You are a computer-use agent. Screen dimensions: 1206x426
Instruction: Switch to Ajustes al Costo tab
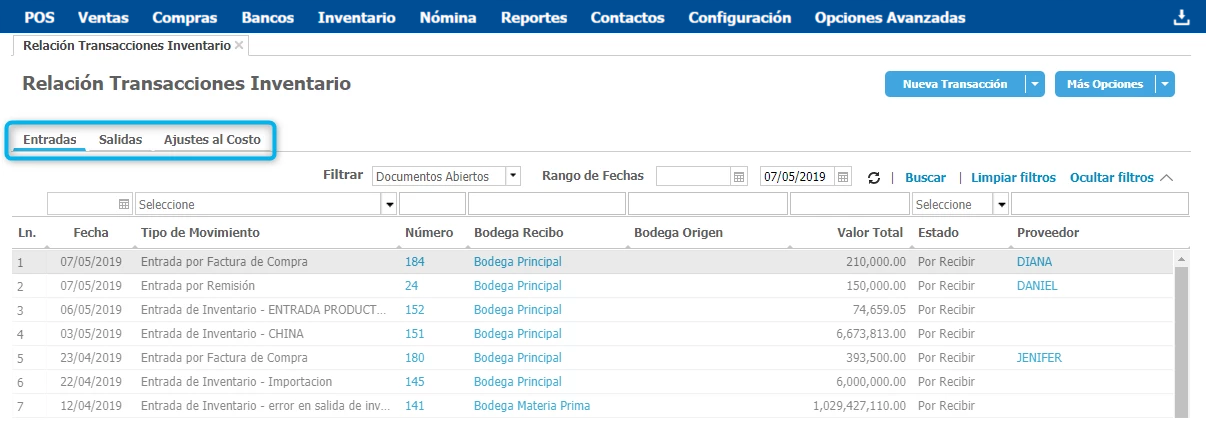point(212,140)
